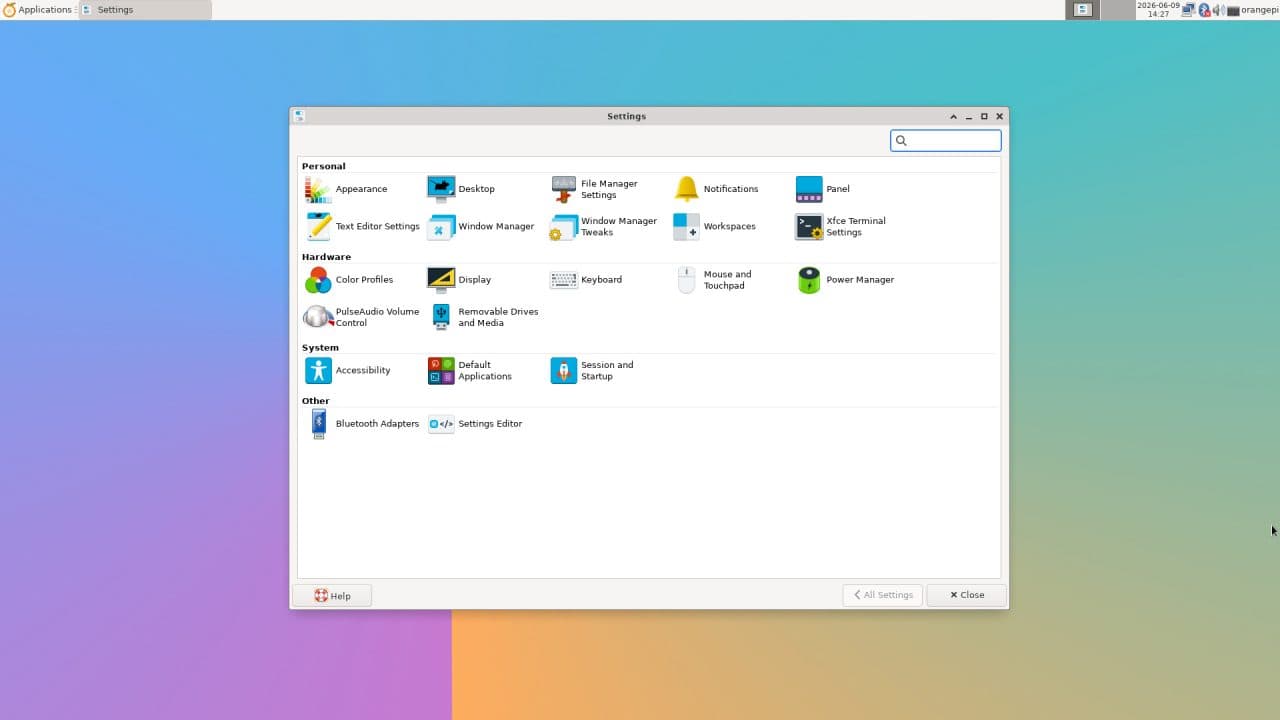1280x720 pixels.
Task: Click the System section heading
Action: click(x=320, y=348)
